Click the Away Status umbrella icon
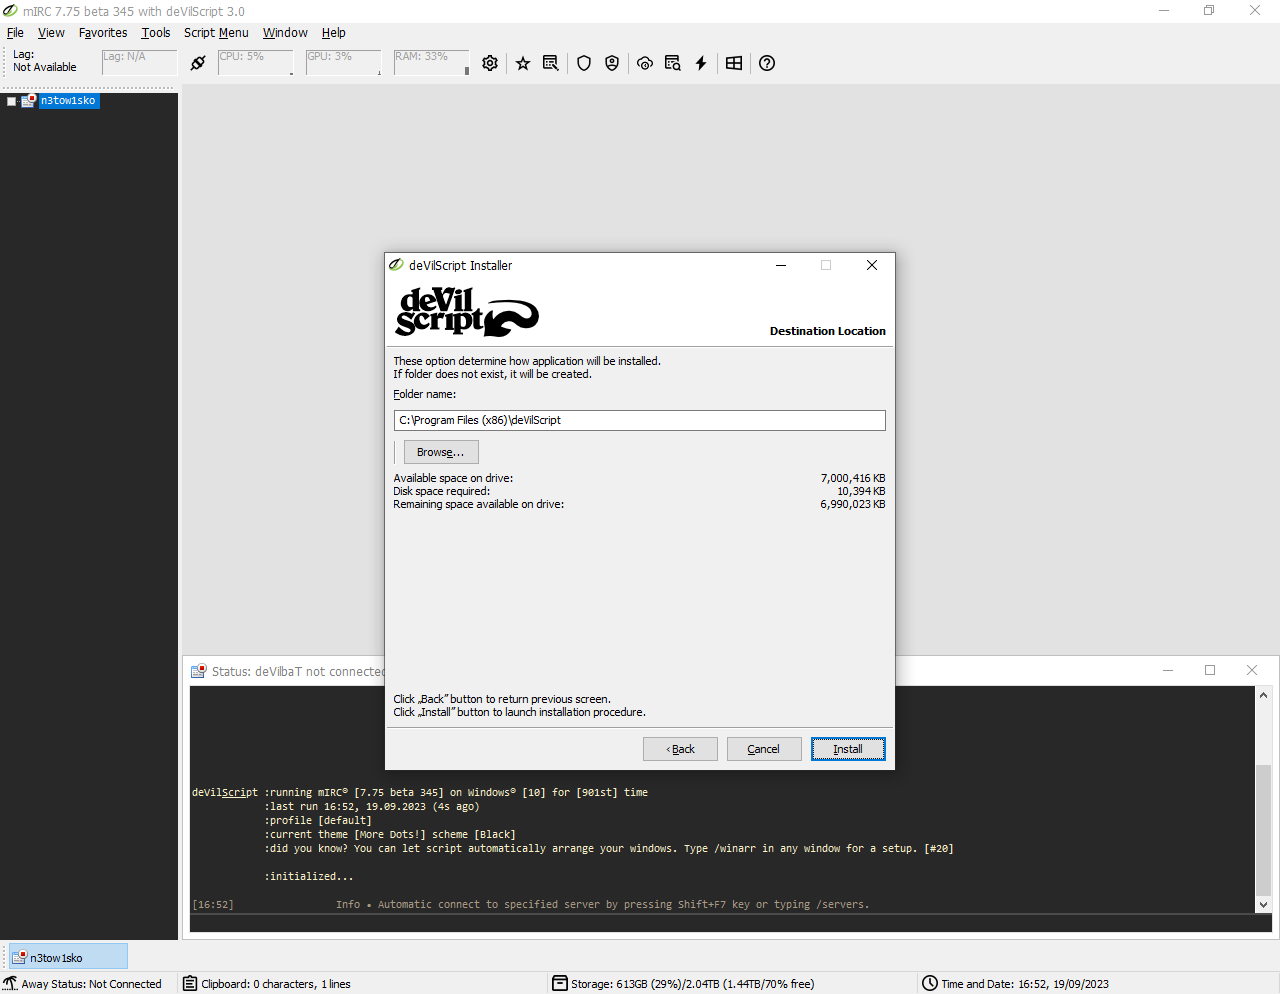Viewport: 1280px width, 994px height. coord(10,983)
